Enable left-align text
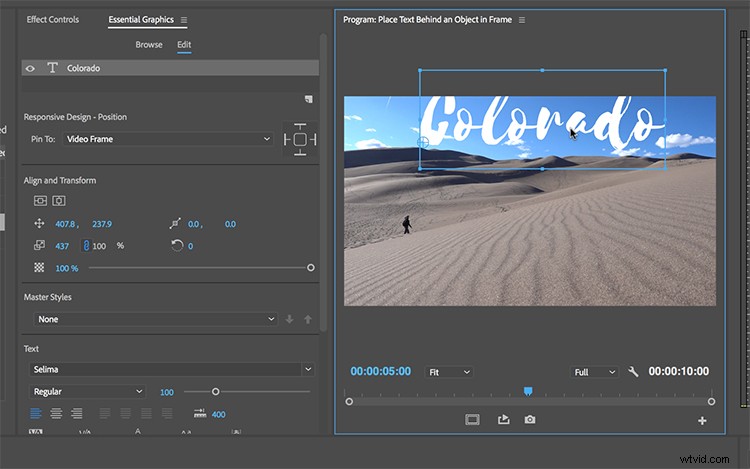The width and height of the screenshot is (750, 469). point(36,413)
